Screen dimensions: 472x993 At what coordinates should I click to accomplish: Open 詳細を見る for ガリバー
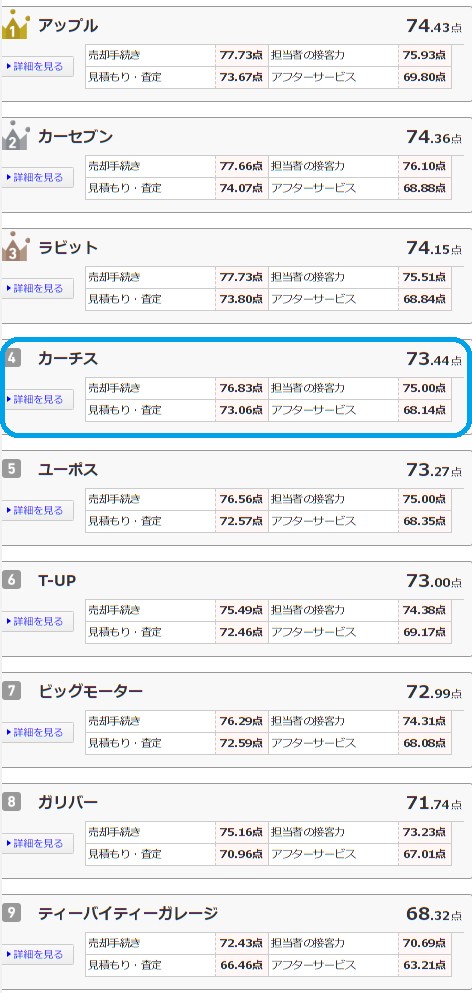[x=37, y=844]
